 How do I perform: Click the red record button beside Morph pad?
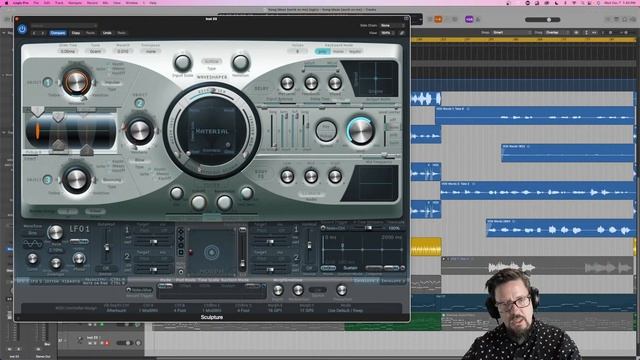[191, 253]
